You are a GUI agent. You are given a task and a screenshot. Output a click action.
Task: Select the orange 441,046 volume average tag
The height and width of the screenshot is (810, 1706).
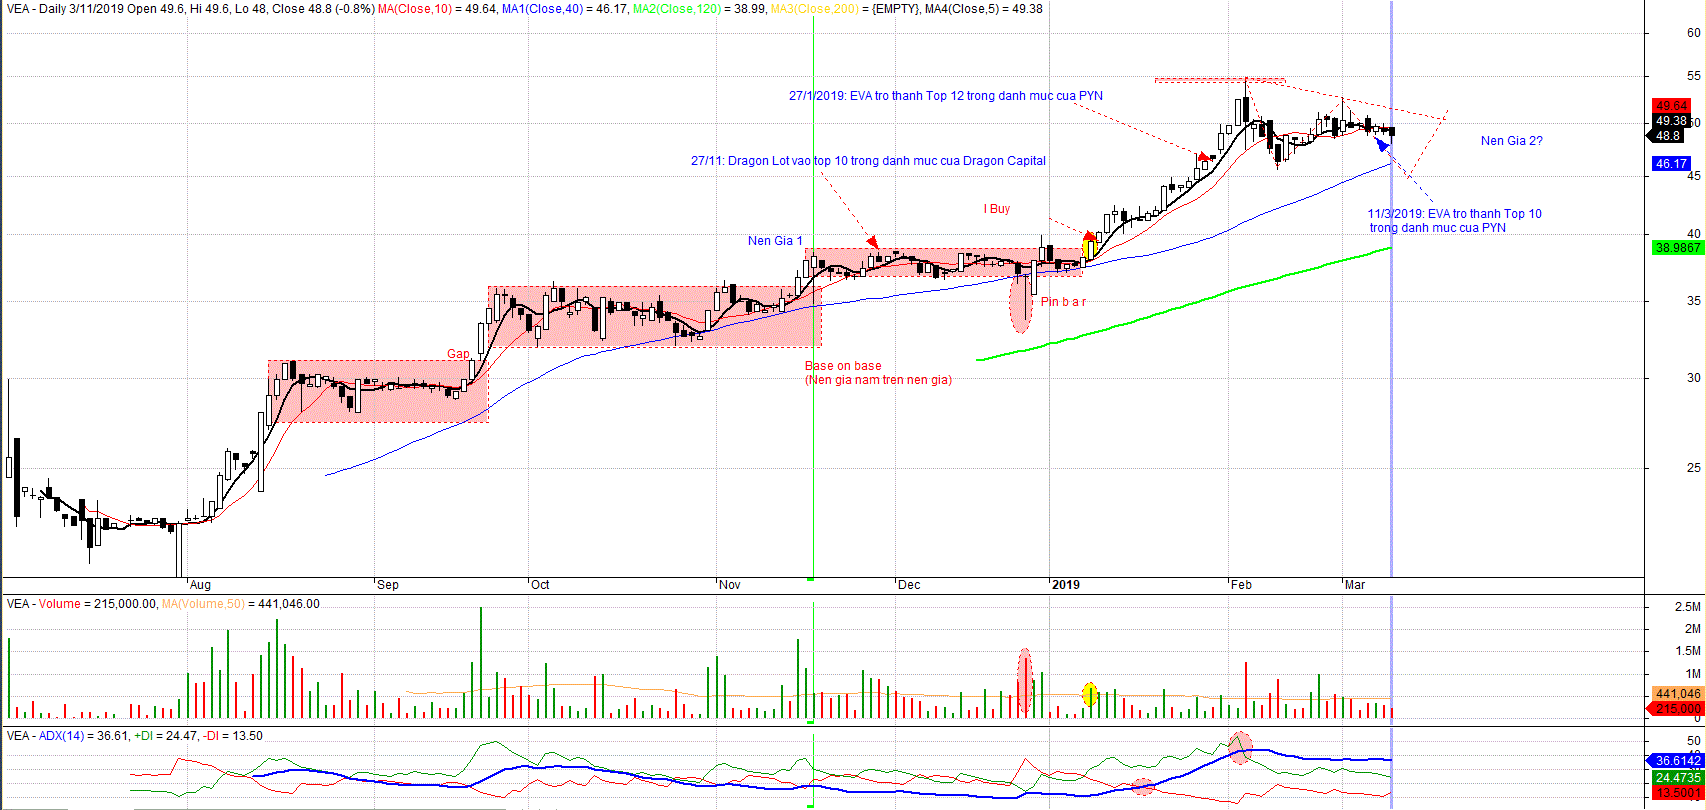1677,694
